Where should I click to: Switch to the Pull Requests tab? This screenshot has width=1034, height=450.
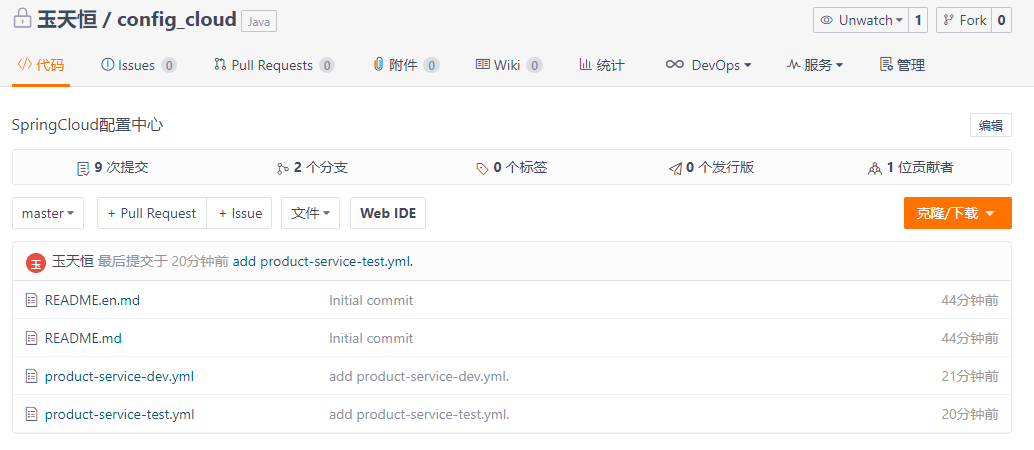click(274, 65)
